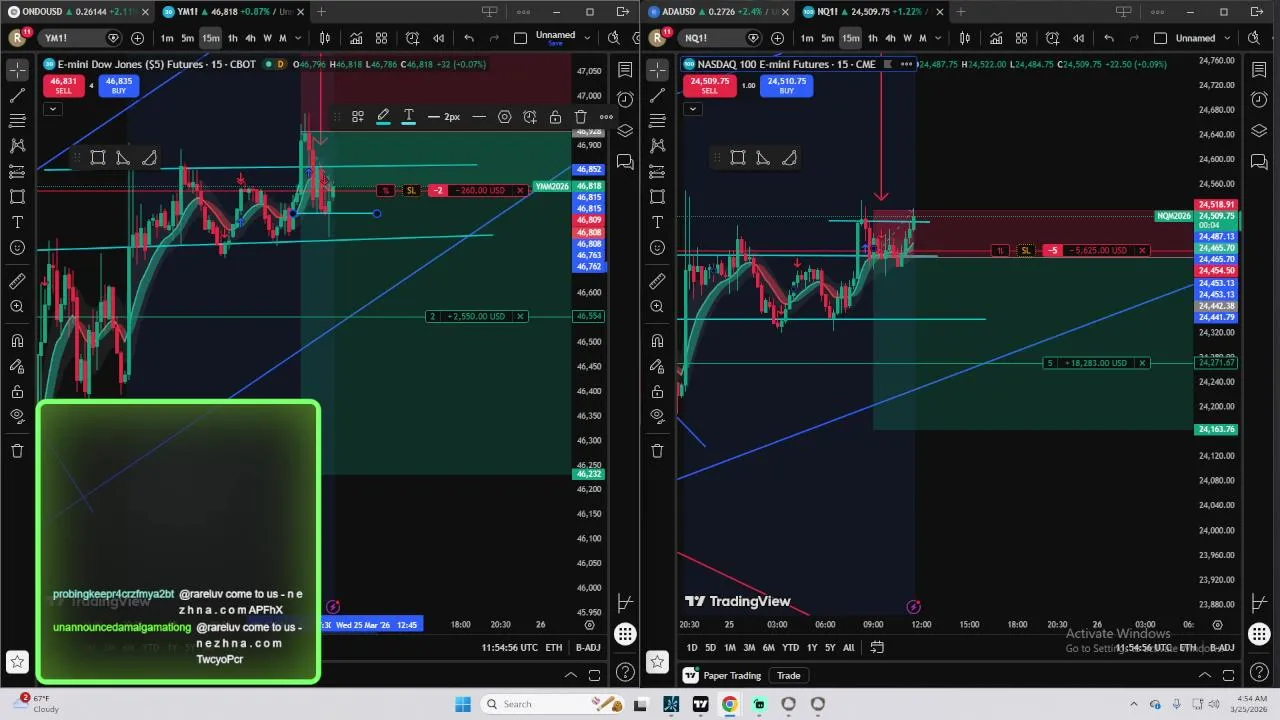This screenshot has width=1280, height=720.
Task: Toggle B-ADJ adjustment in YM1! bottom bar
Action: coord(588,648)
